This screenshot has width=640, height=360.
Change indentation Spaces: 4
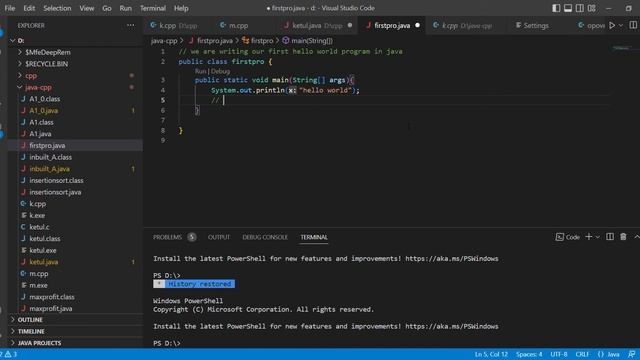[529, 354]
